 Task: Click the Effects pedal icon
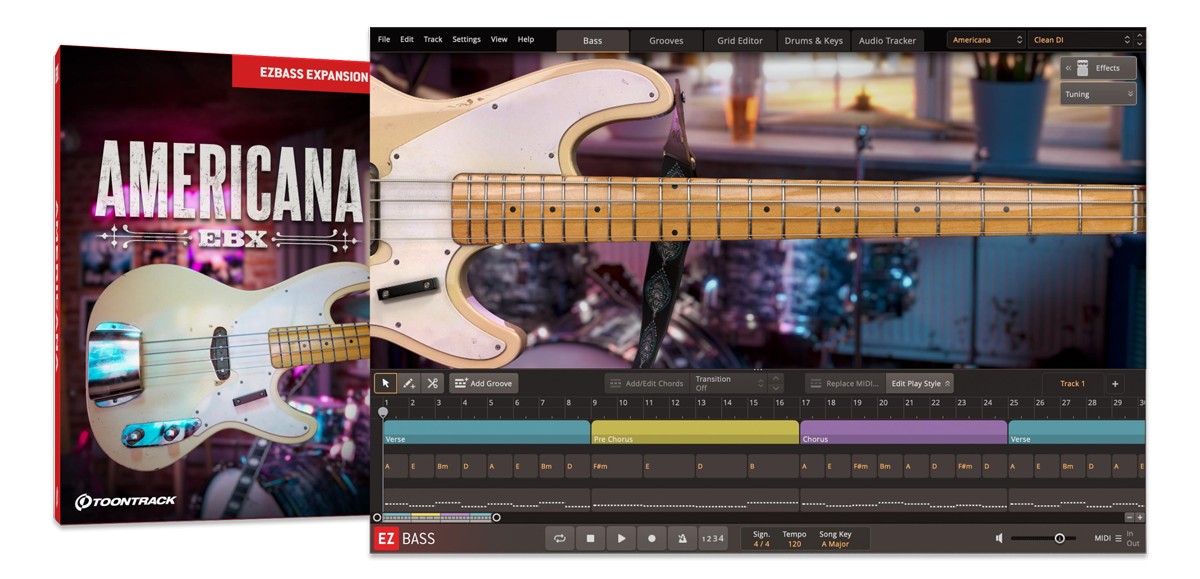[x=1083, y=68]
